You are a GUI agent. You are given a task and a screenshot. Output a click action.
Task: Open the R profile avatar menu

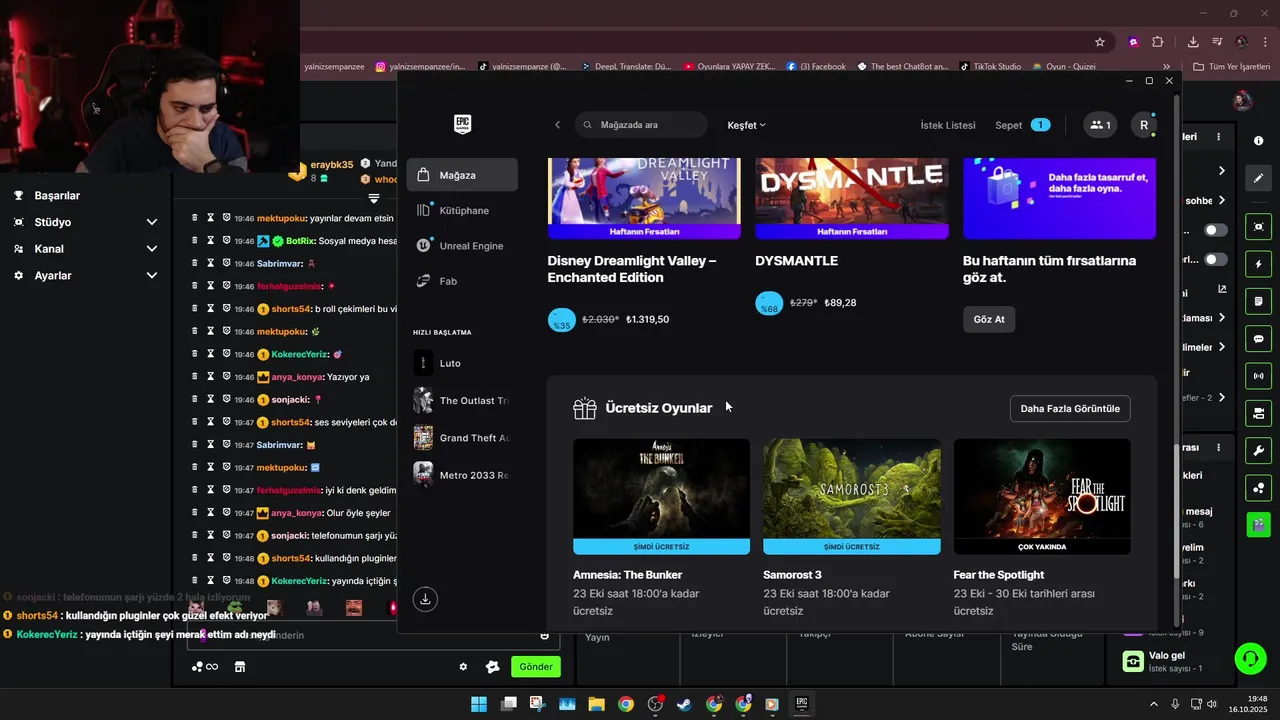(x=1144, y=125)
